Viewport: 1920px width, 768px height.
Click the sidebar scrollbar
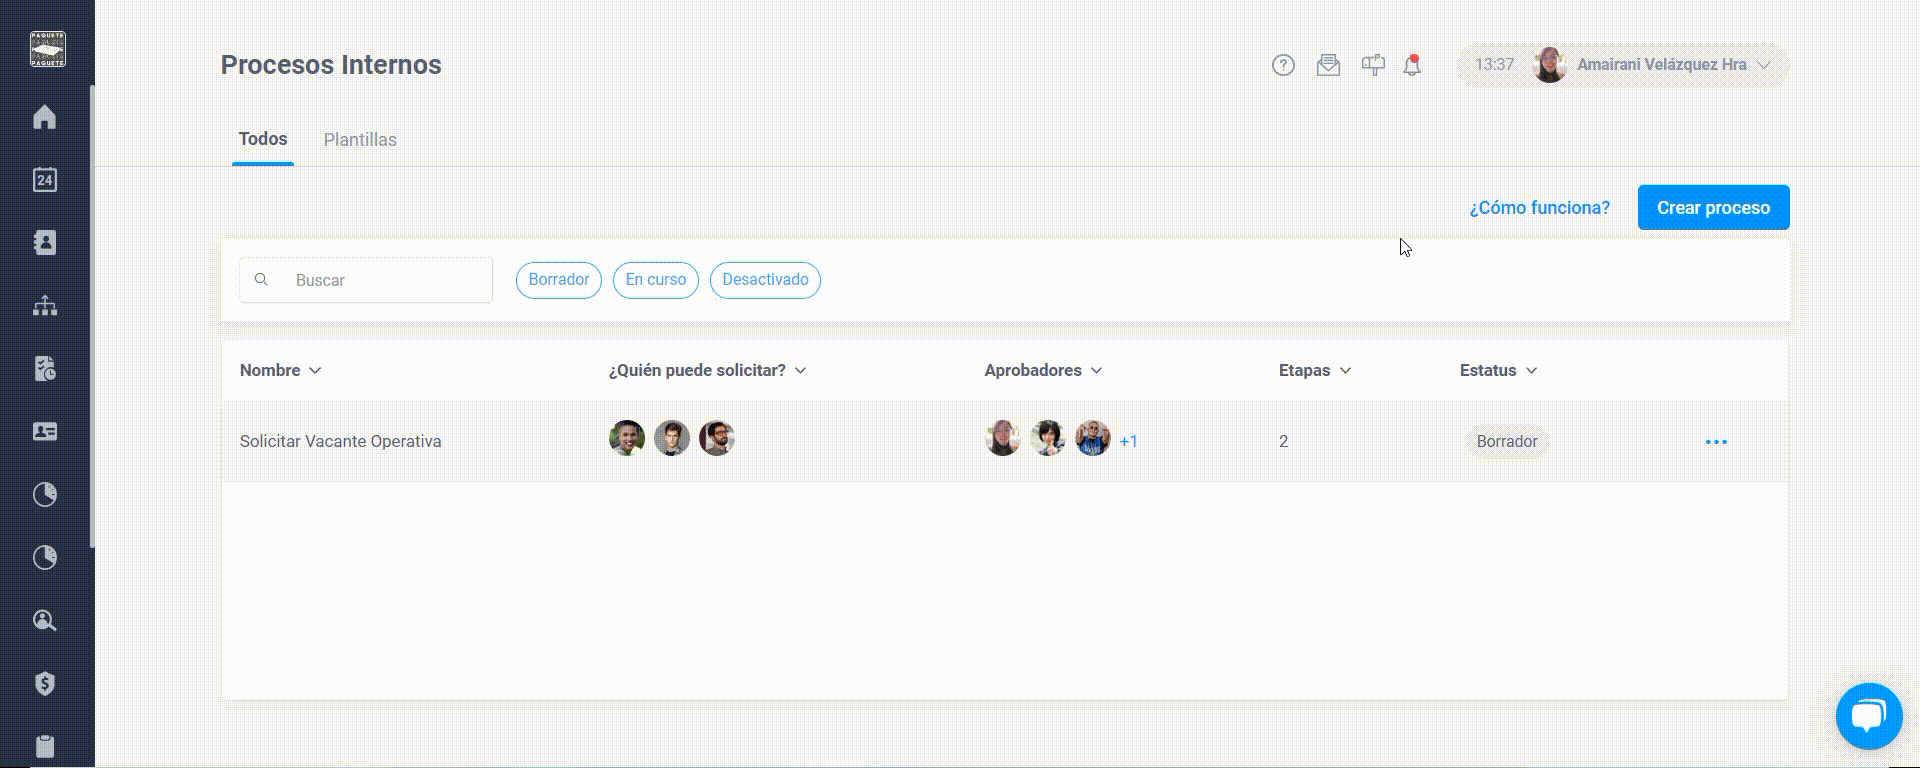pyautogui.click(x=92, y=316)
